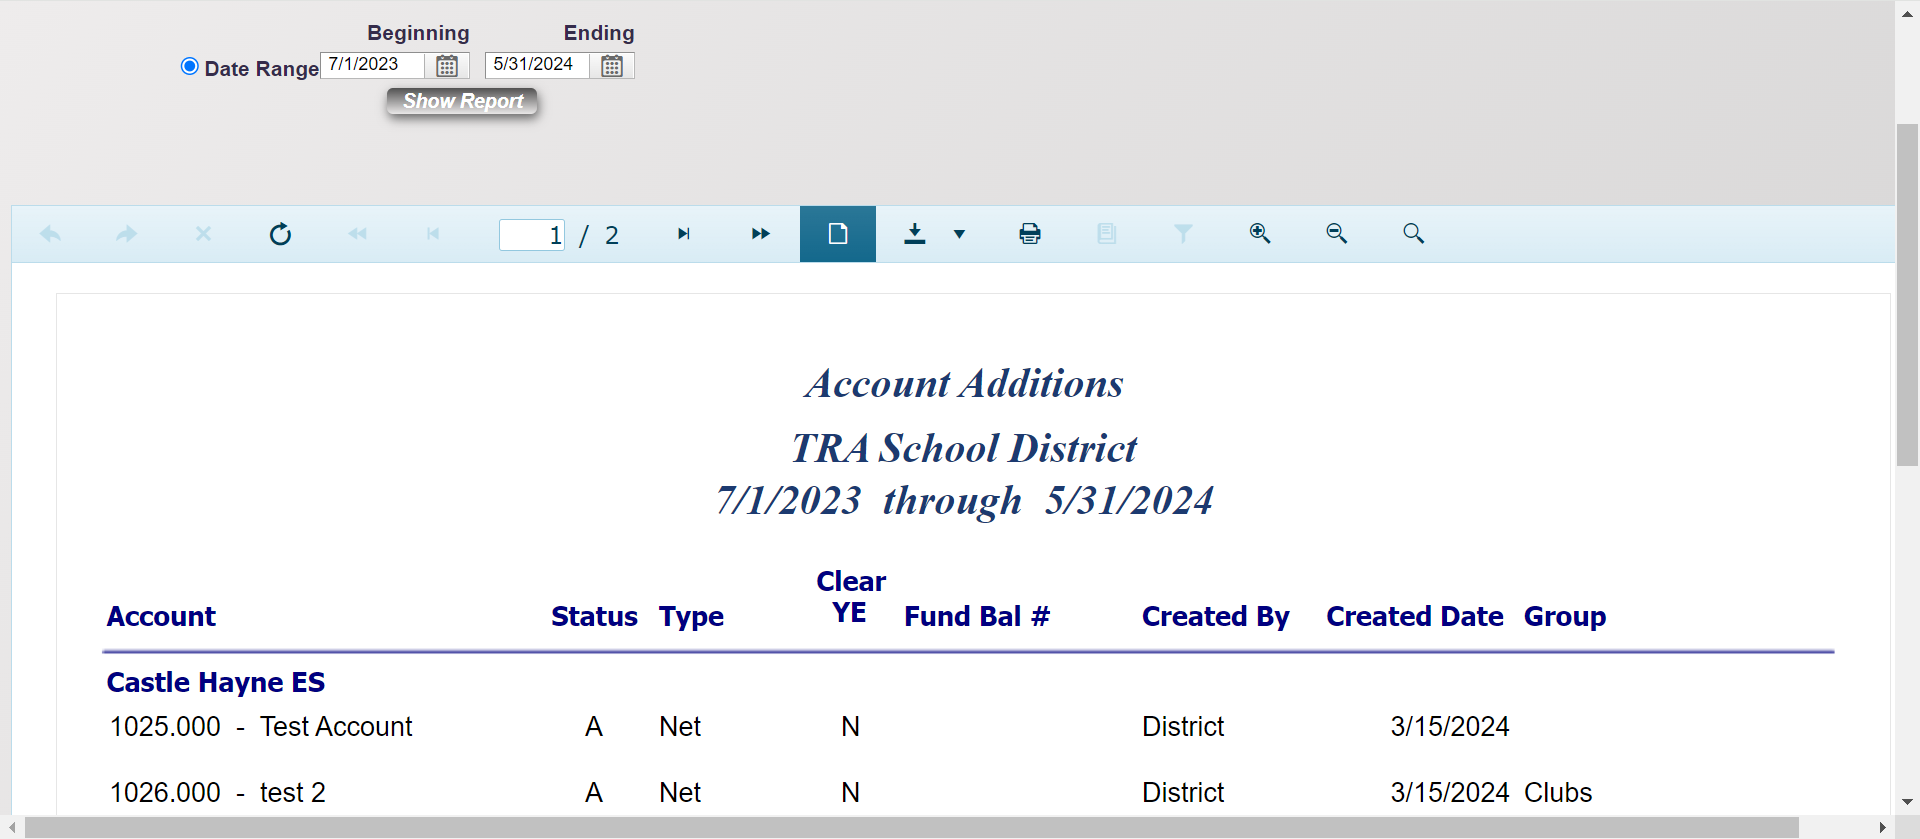The width and height of the screenshot is (1920, 839).
Task: Click the Clear YE column header
Action: (x=851, y=597)
